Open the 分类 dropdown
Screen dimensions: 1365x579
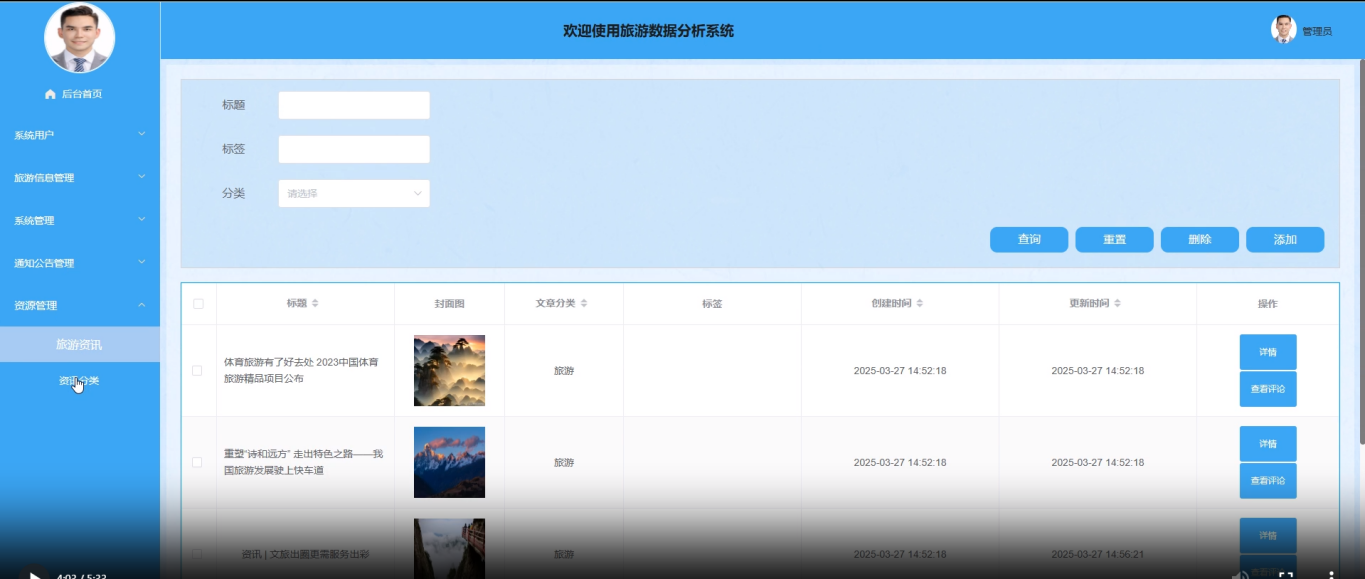pyautogui.click(x=354, y=193)
